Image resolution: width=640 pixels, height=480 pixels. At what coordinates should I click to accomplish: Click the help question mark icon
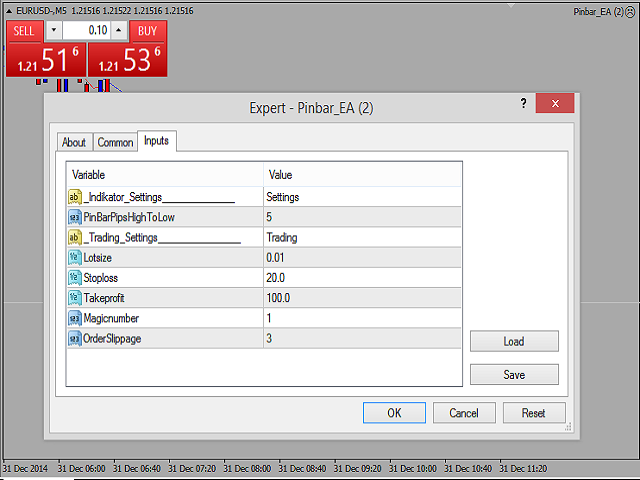tap(523, 103)
